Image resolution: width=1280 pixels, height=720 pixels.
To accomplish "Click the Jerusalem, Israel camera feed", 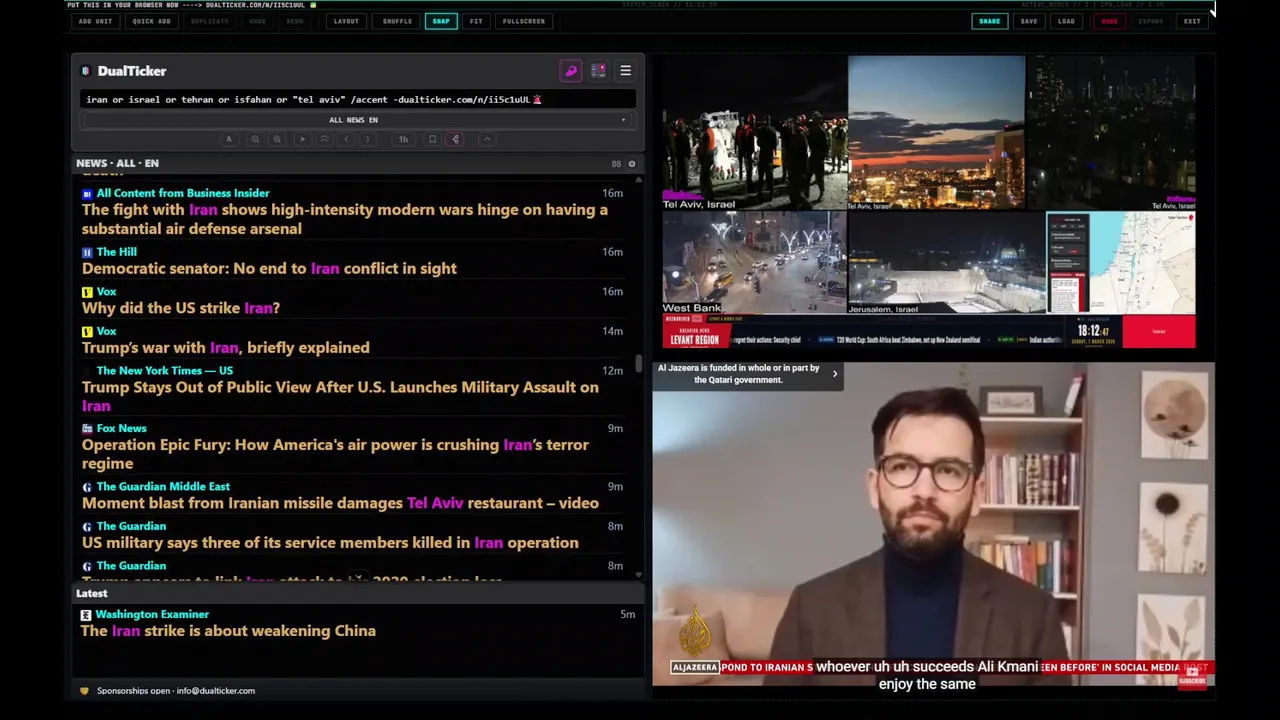I will point(946,263).
